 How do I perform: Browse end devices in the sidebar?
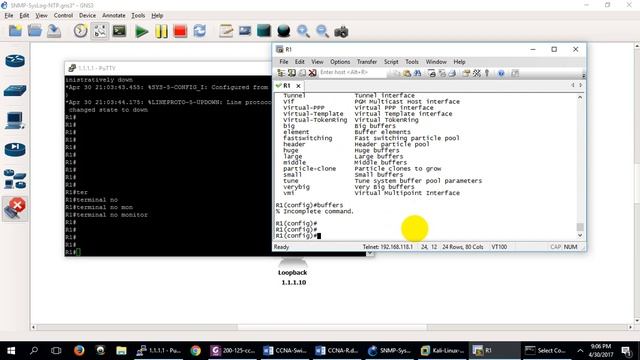click(15, 120)
